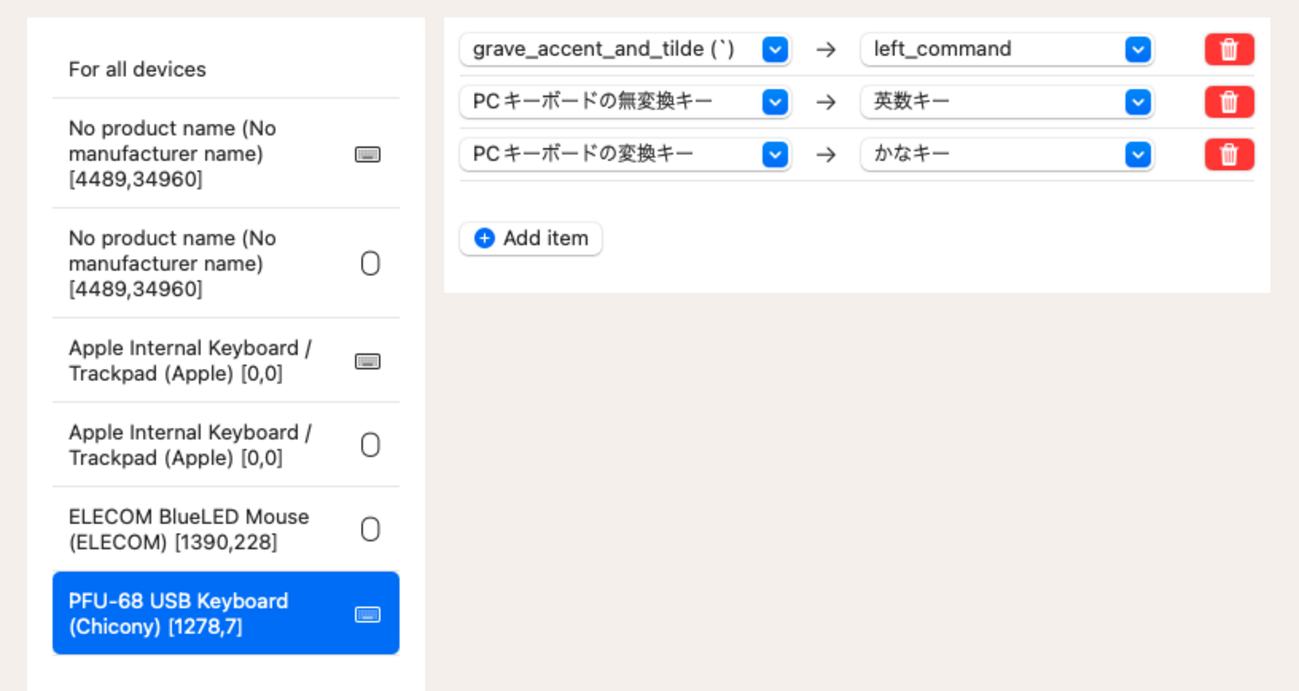The height and width of the screenshot is (691, 1299).
Task: Click the ELECOM BlueLED Mouse icon
Action: click(x=370, y=529)
